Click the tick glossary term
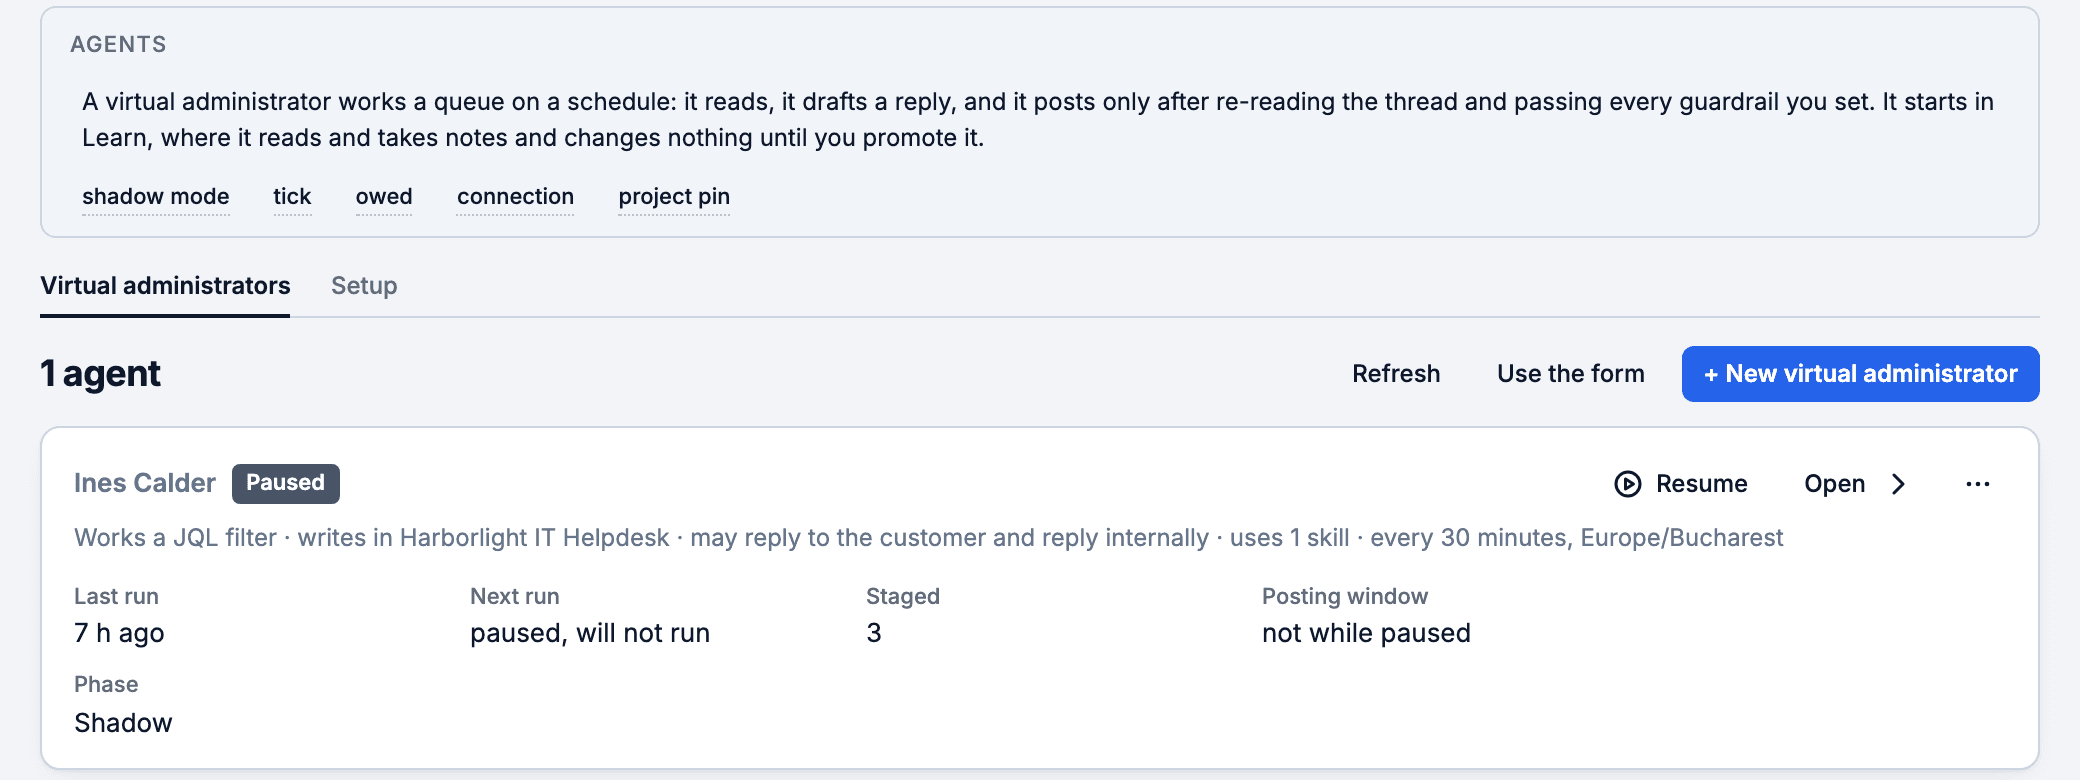Image resolution: width=2080 pixels, height=780 pixels. point(292,197)
